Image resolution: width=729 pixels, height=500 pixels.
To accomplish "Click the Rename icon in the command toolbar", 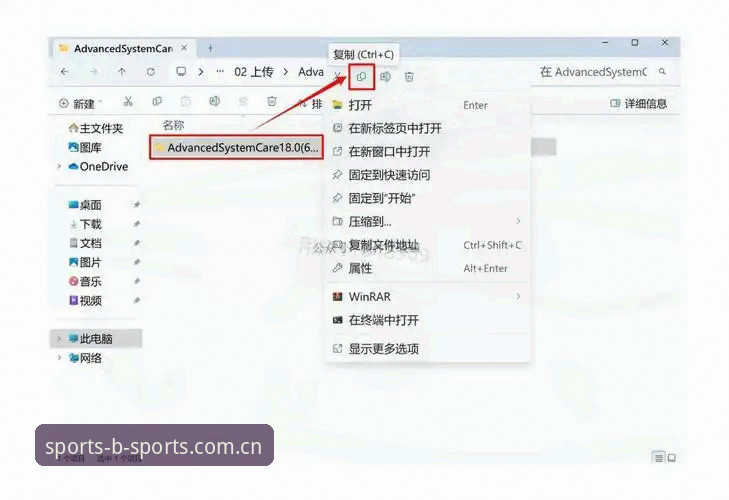I will (214, 101).
